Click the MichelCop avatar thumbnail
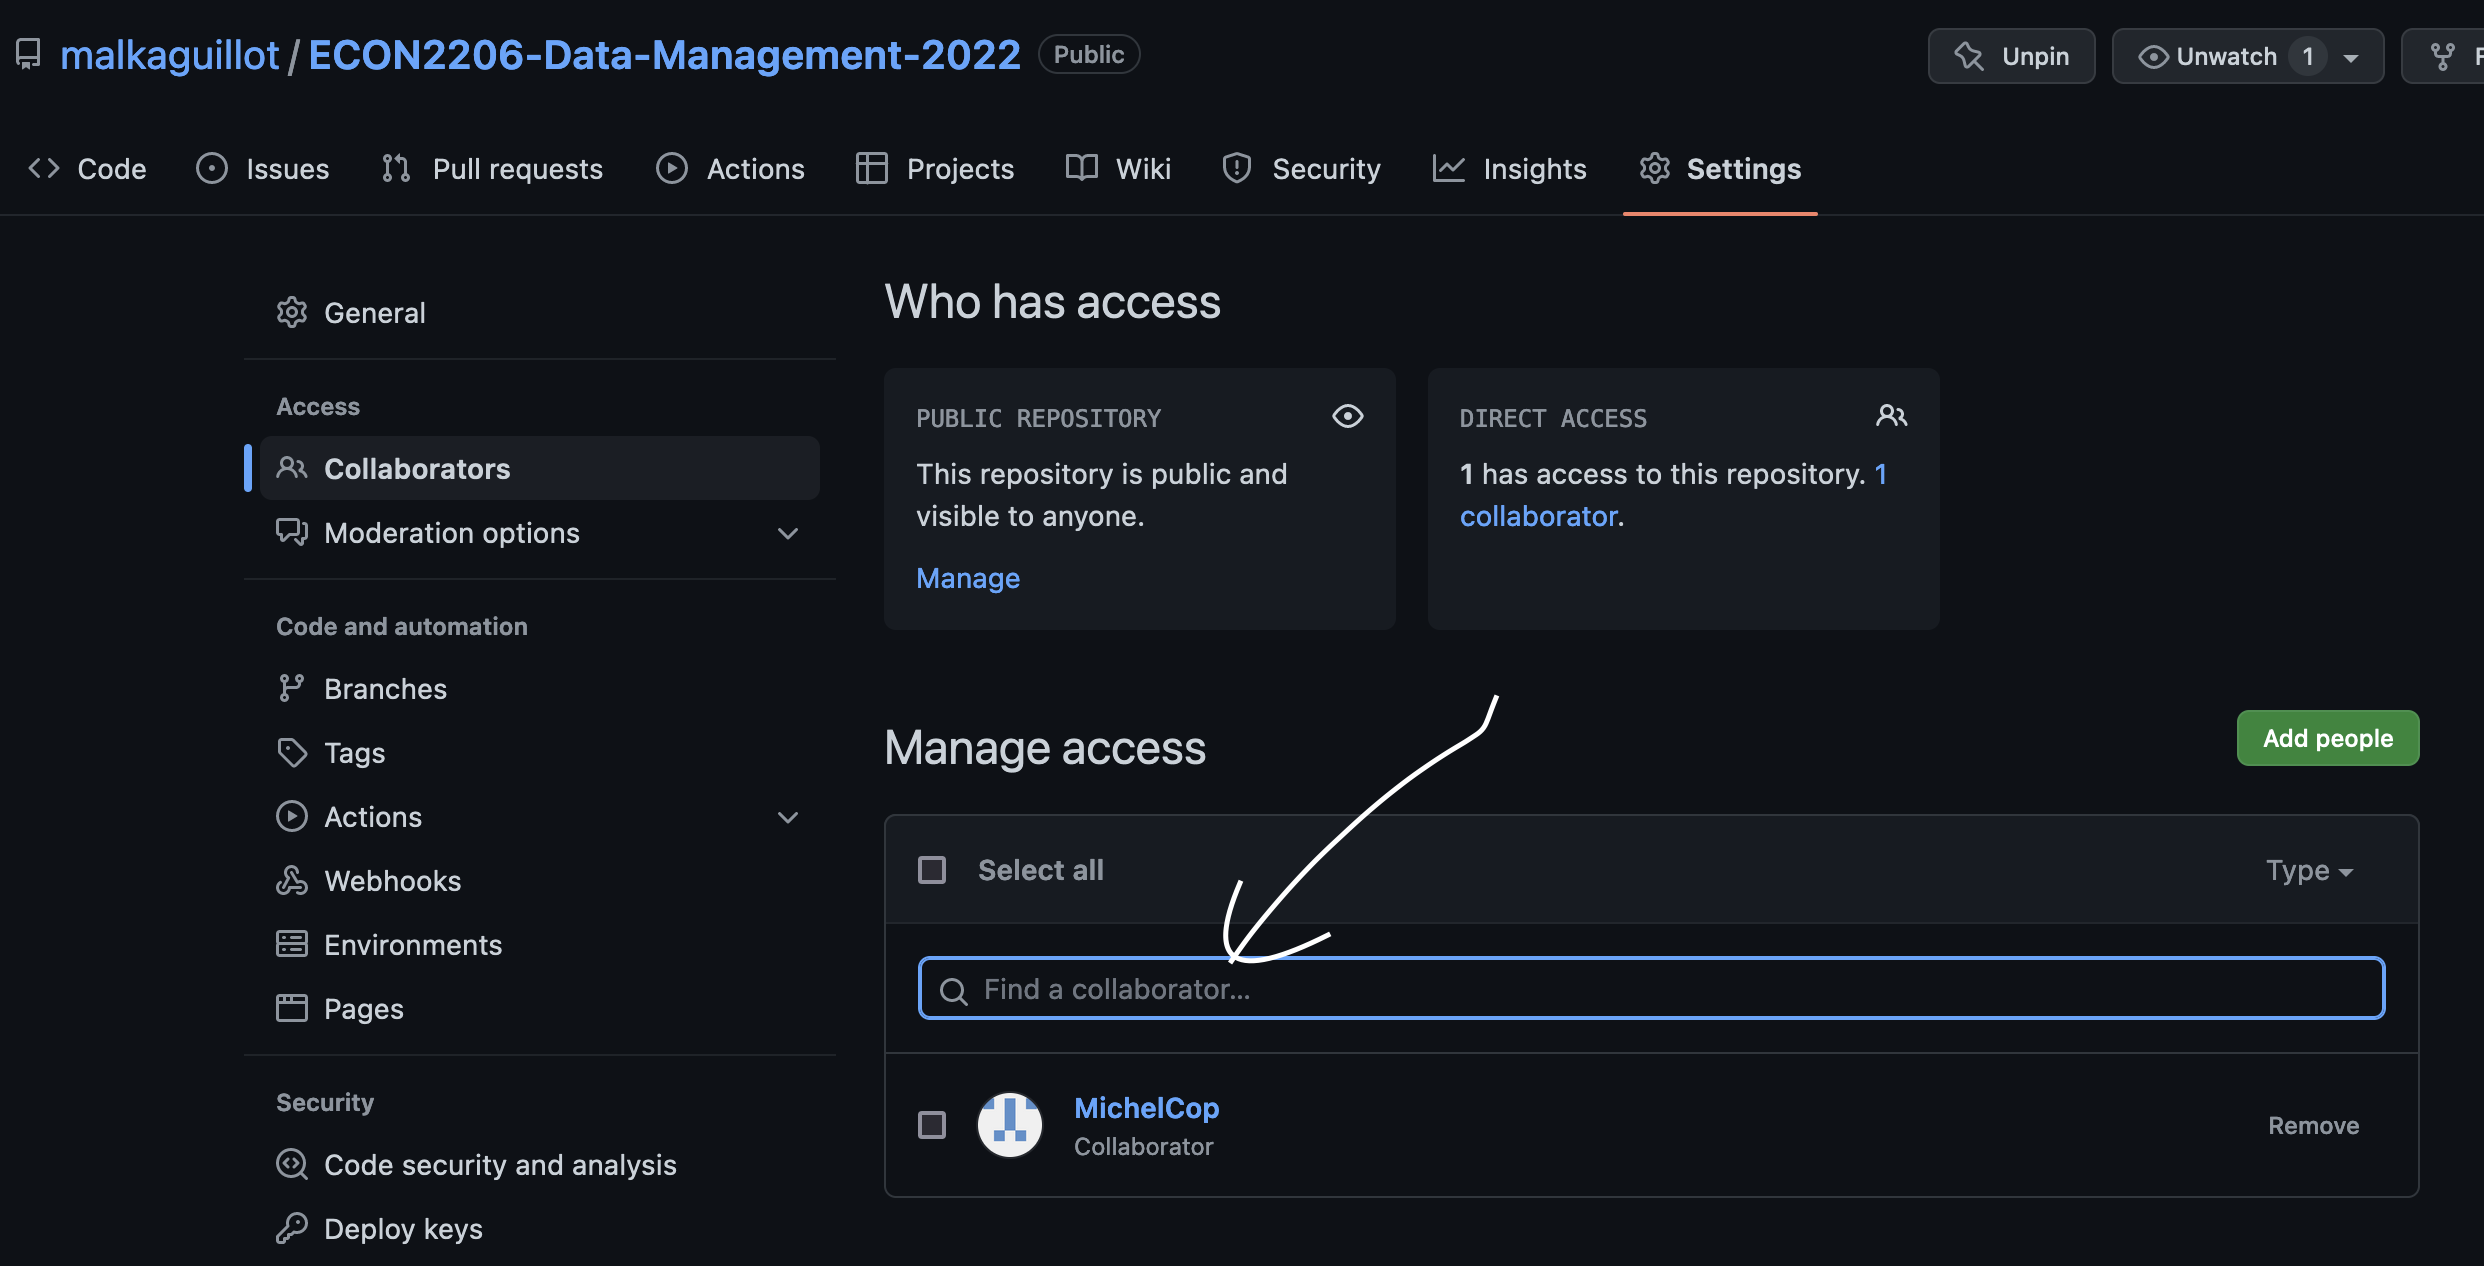The height and width of the screenshot is (1266, 2484). point(1009,1125)
